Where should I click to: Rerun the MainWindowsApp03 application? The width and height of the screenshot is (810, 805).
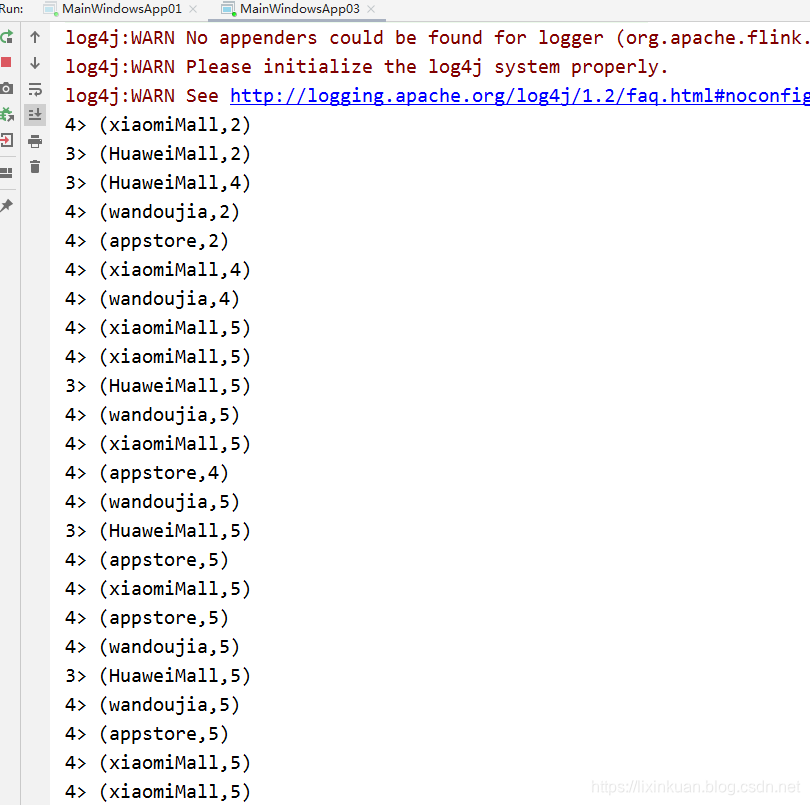click(x=7, y=37)
